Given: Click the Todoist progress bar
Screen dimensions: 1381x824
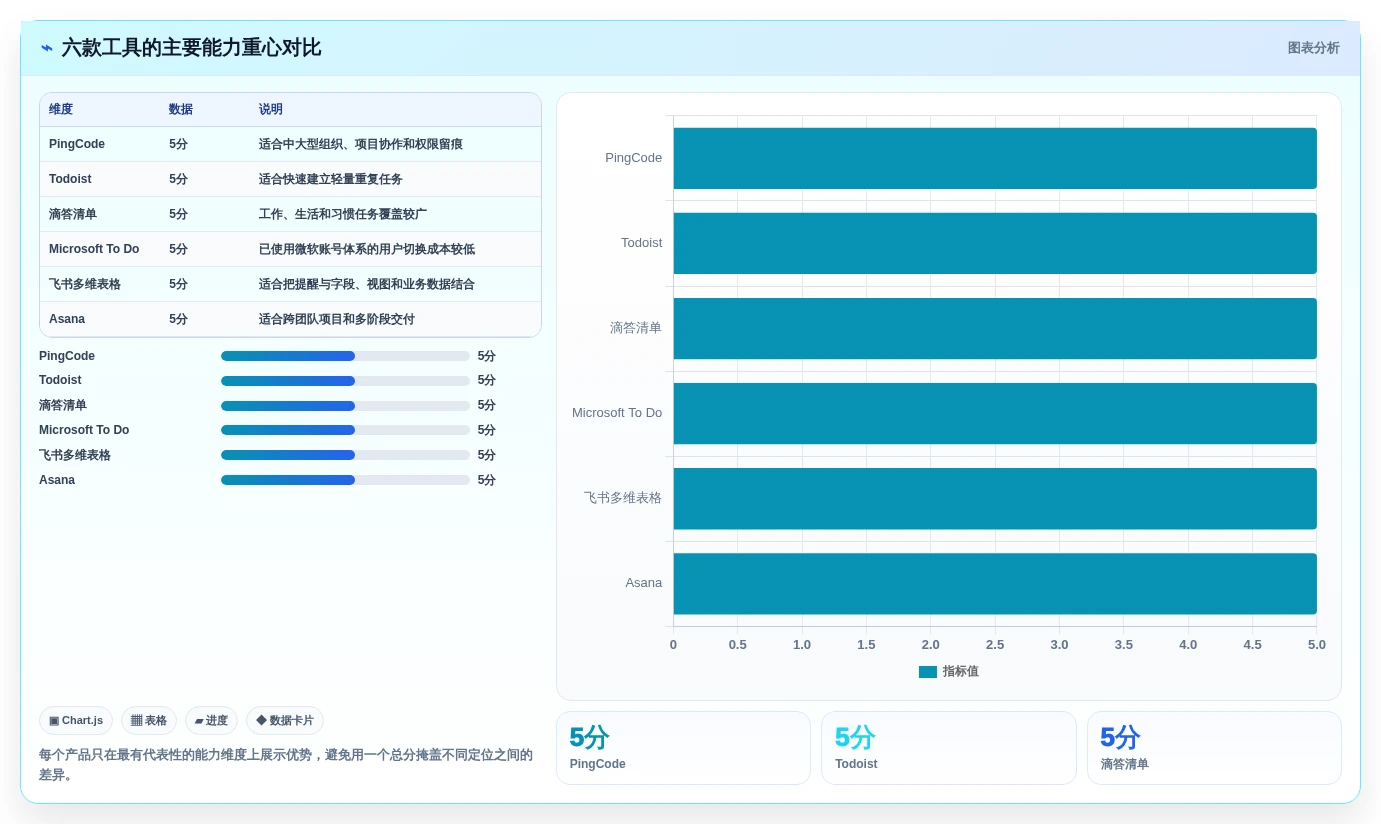Looking at the screenshot, I should tap(345, 381).
